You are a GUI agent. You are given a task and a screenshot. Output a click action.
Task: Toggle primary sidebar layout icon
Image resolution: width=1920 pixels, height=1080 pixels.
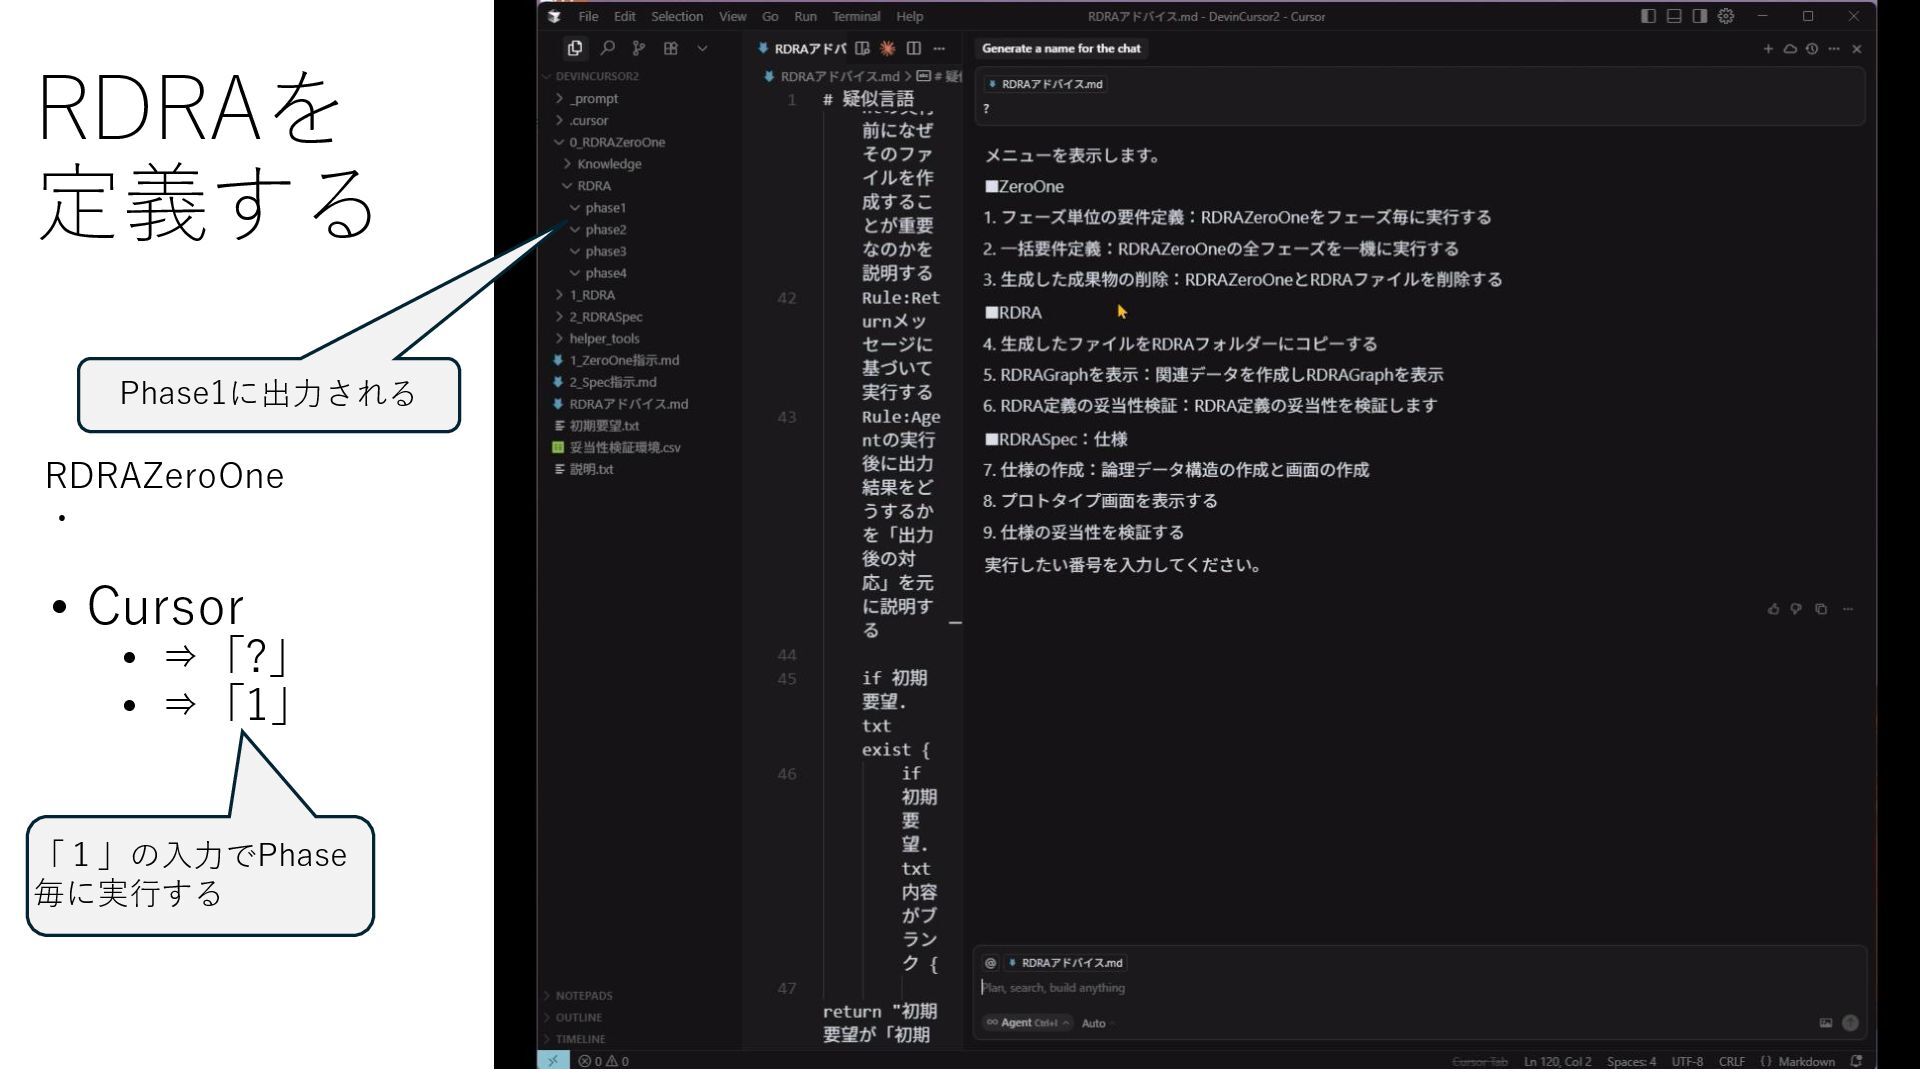(1649, 16)
